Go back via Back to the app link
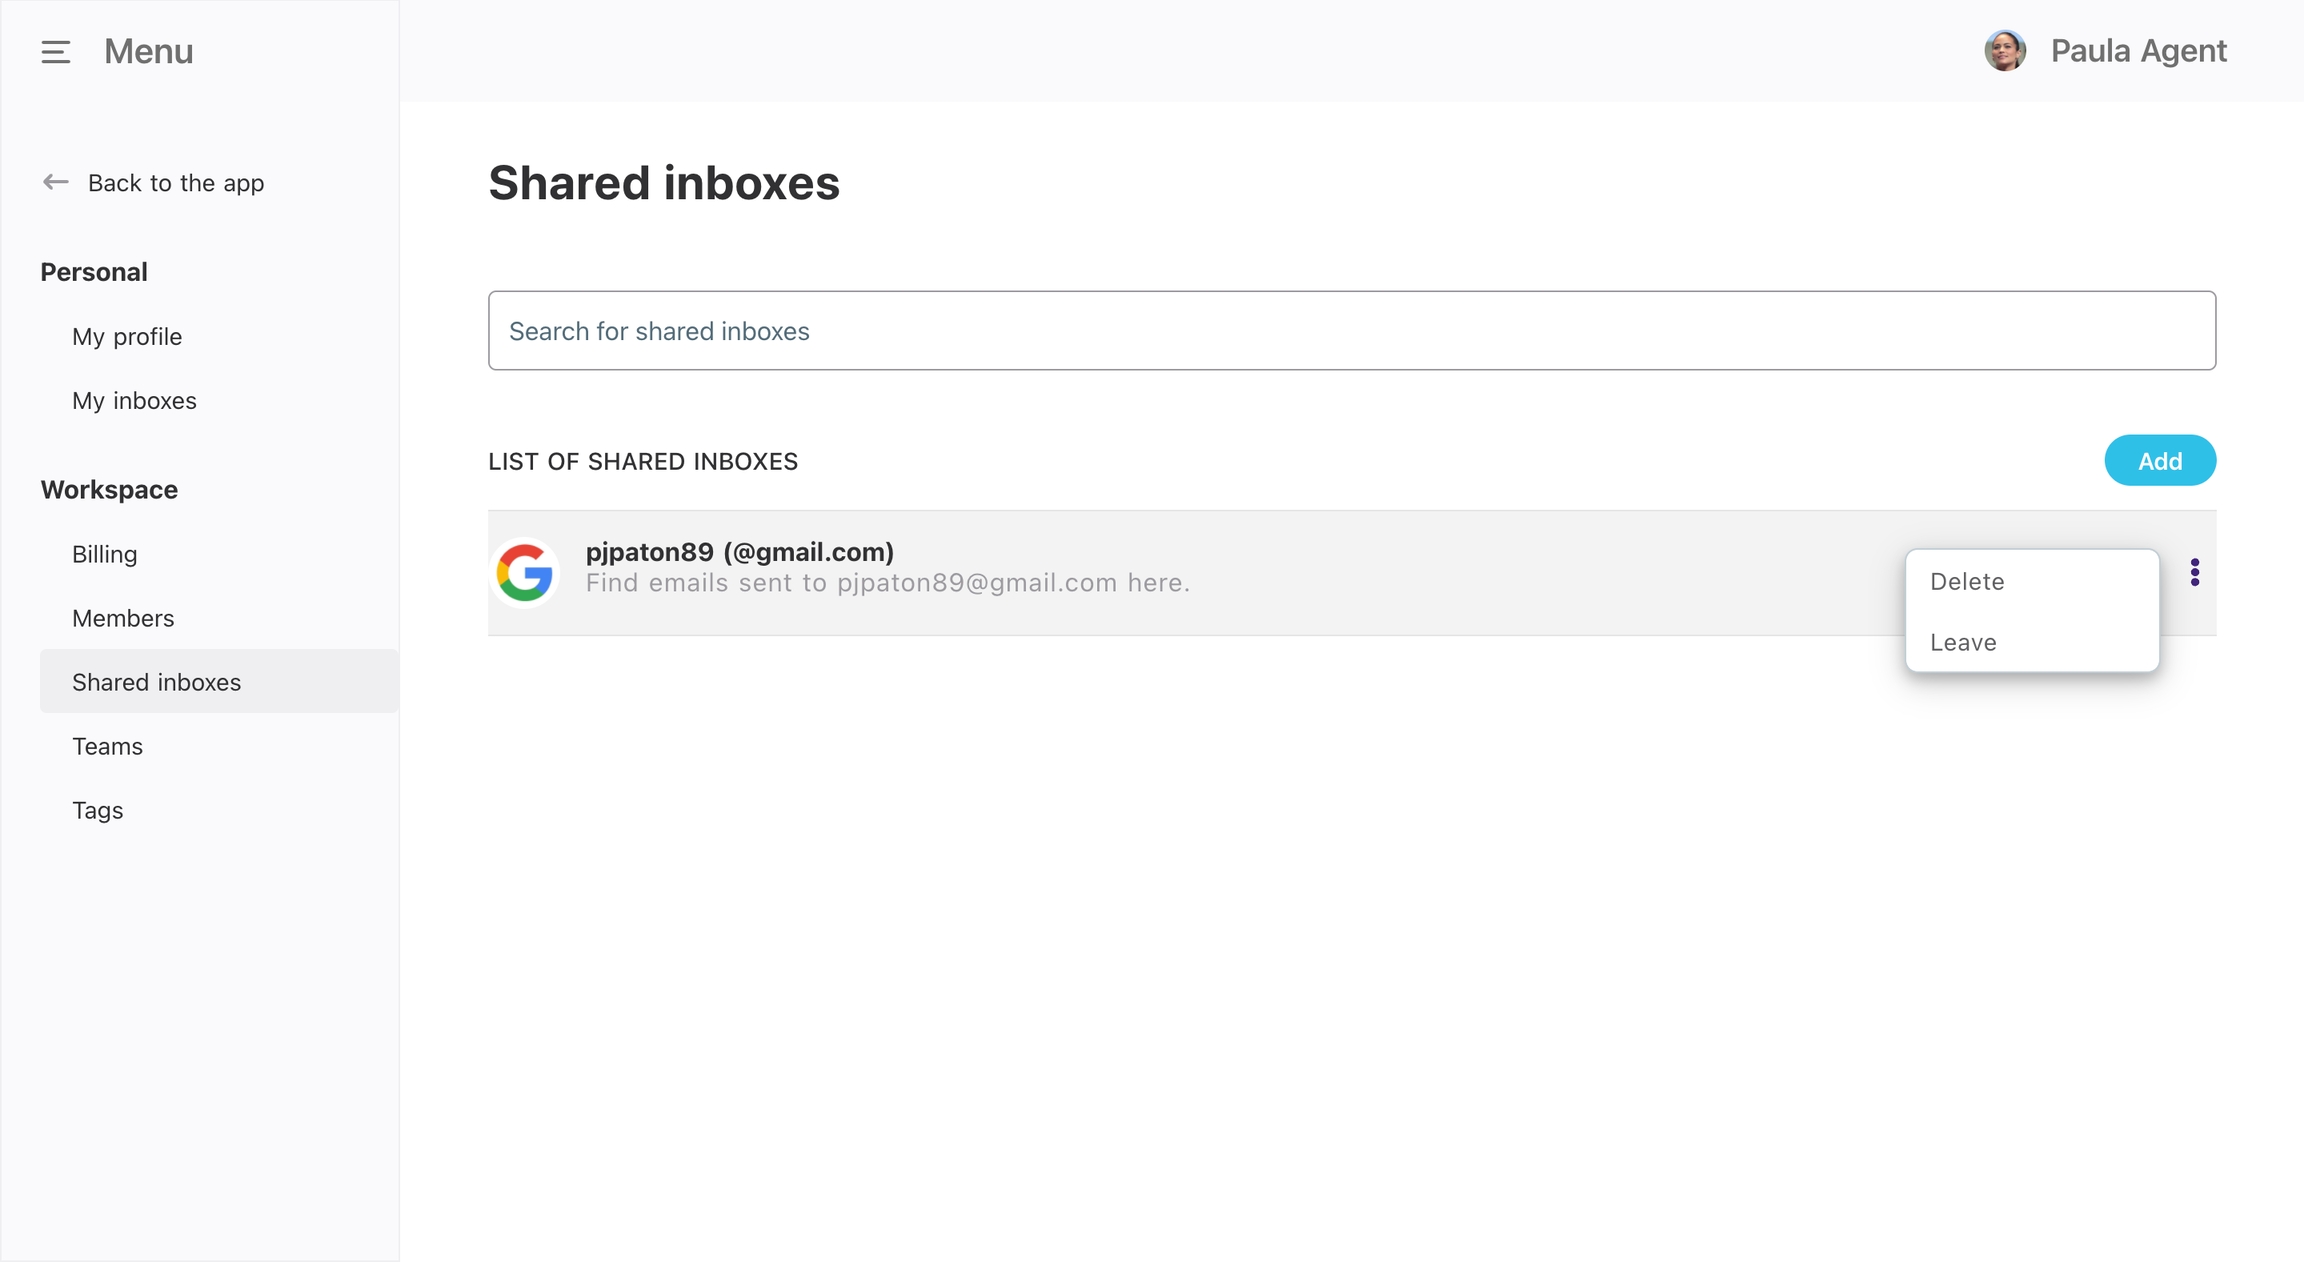The width and height of the screenshot is (2304, 1262). 176,183
